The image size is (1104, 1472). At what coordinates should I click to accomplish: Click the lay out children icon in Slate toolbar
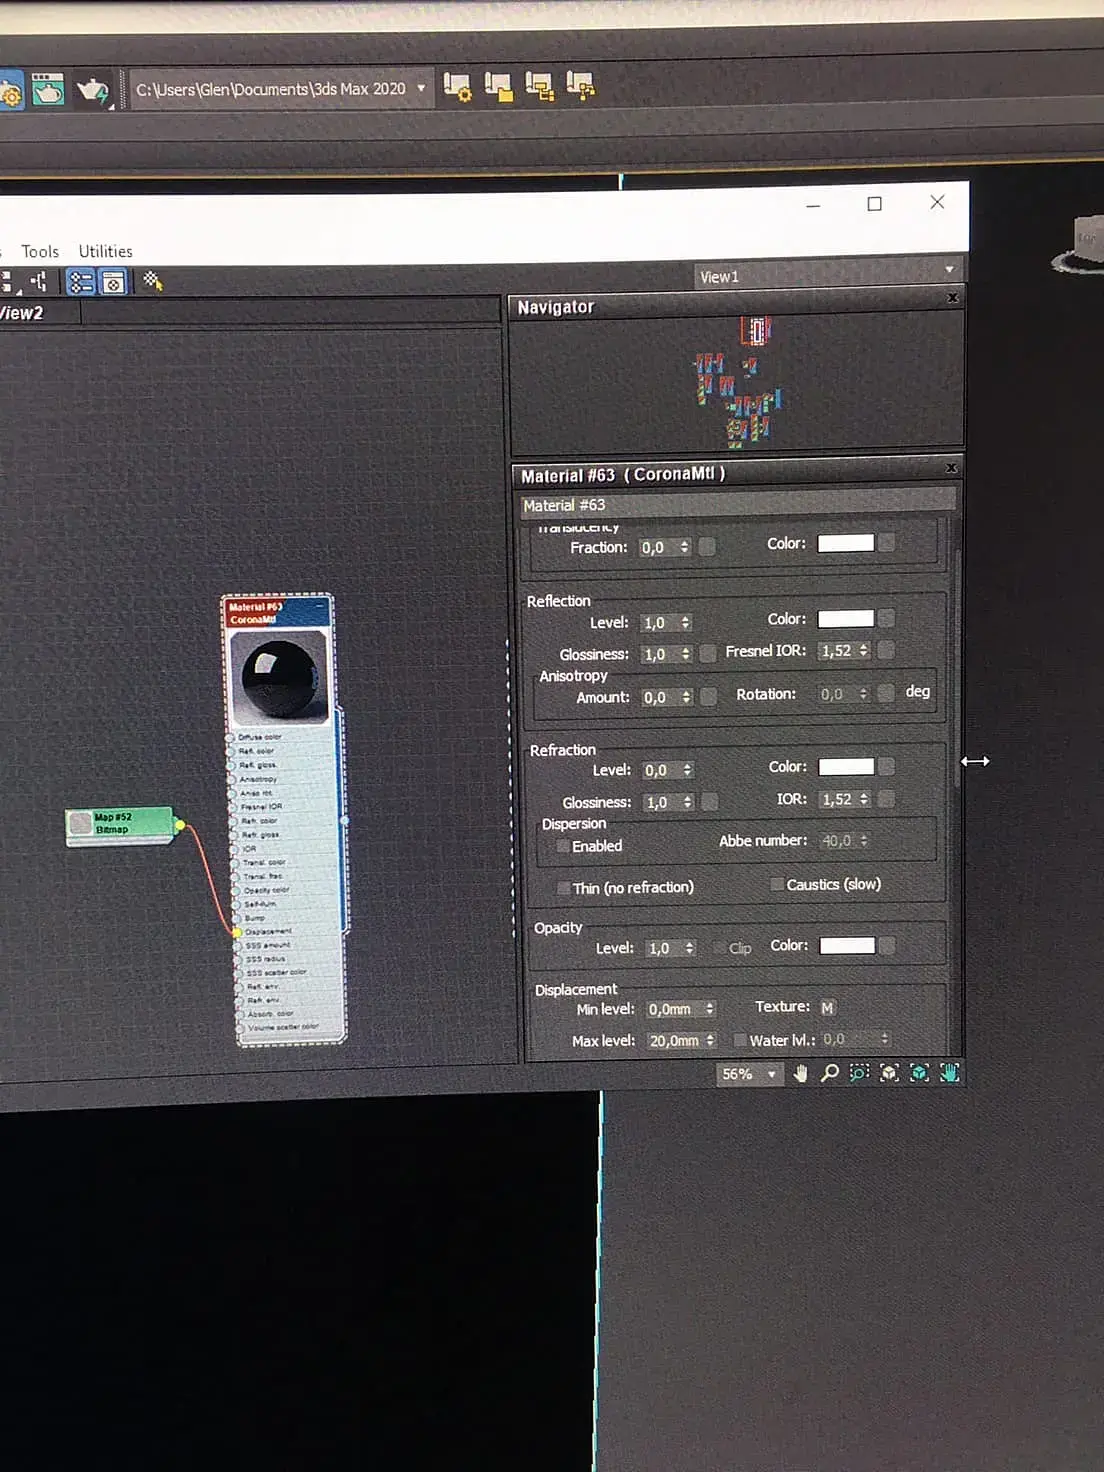(x=38, y=282)
